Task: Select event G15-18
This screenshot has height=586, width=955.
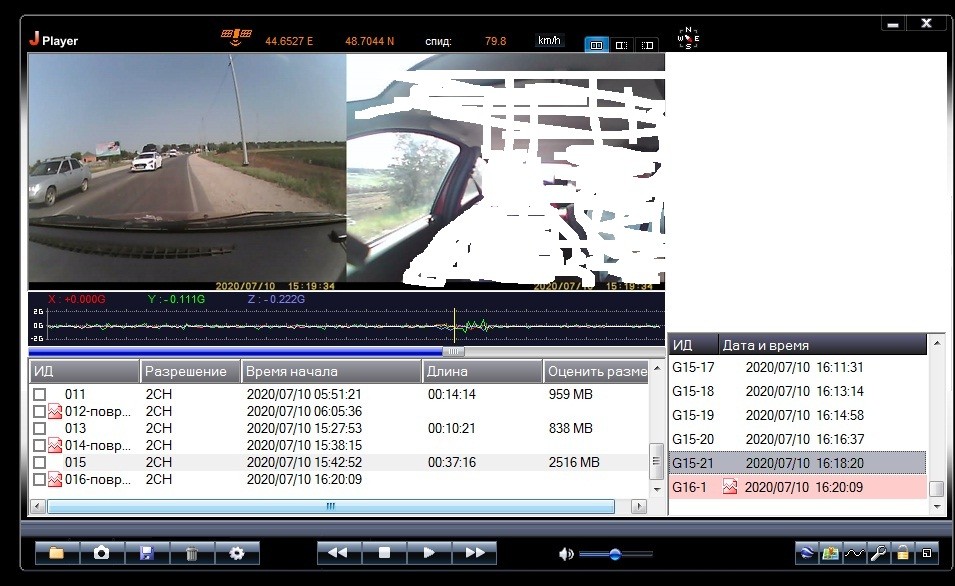Action: [x=797, y=391]
